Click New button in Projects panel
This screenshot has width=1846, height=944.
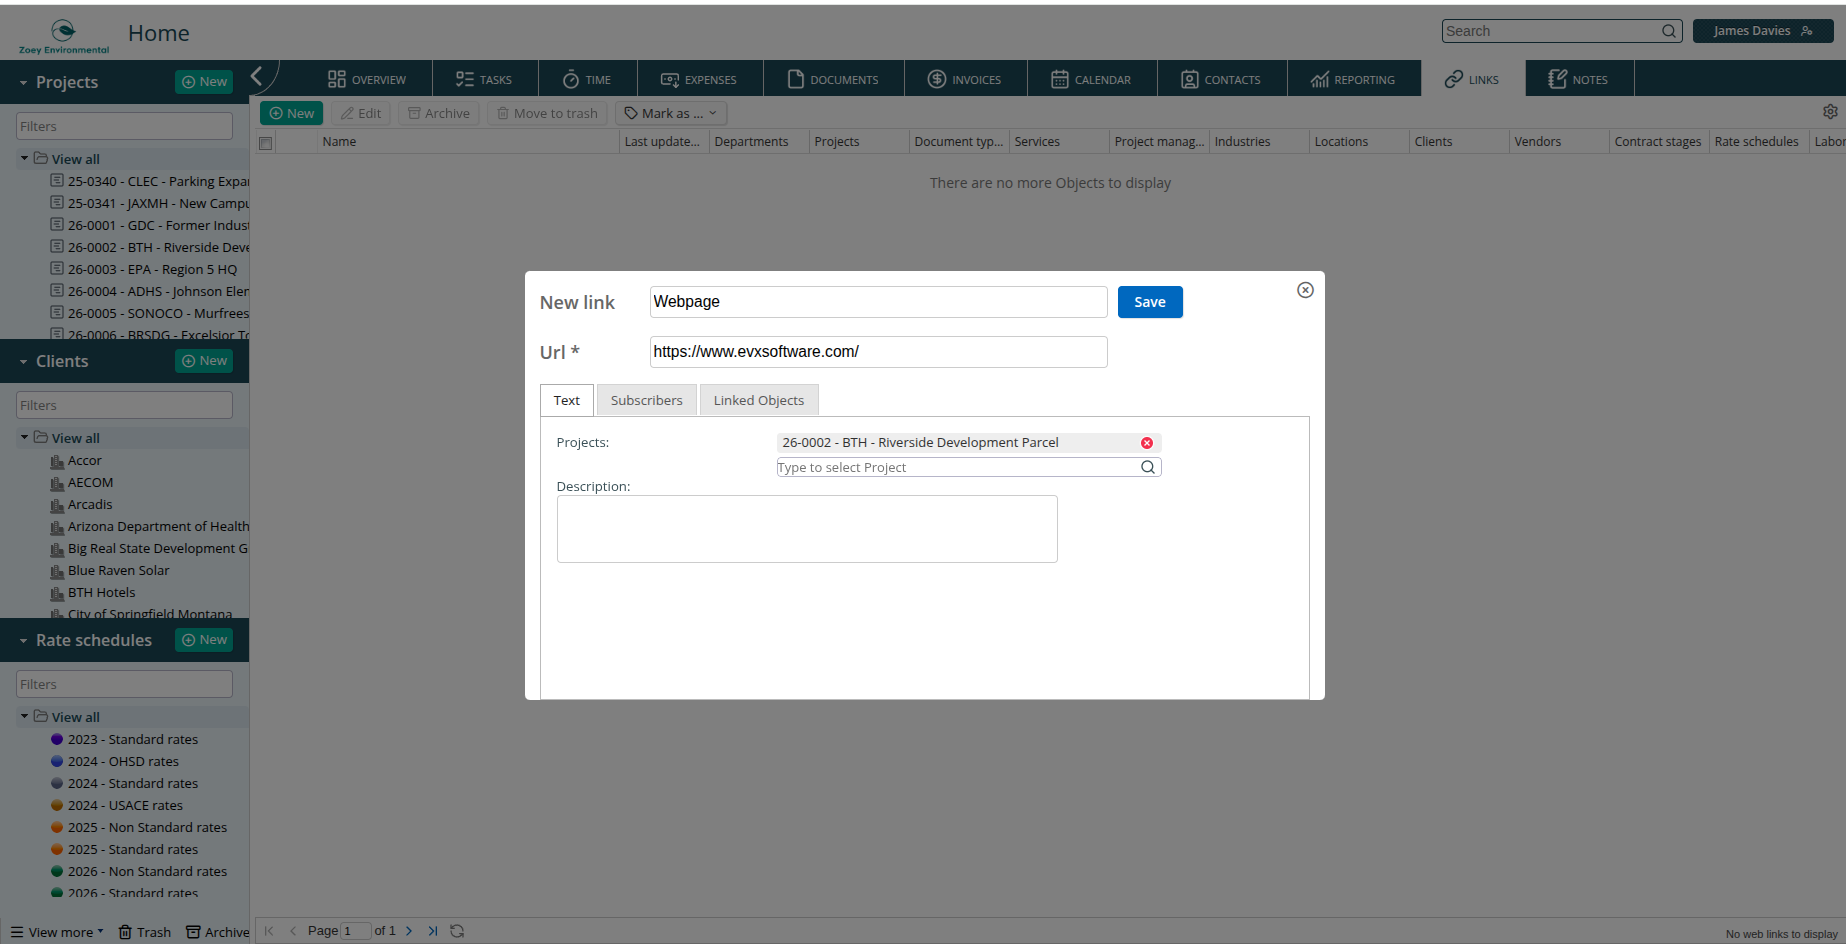(x=204, y=82)
